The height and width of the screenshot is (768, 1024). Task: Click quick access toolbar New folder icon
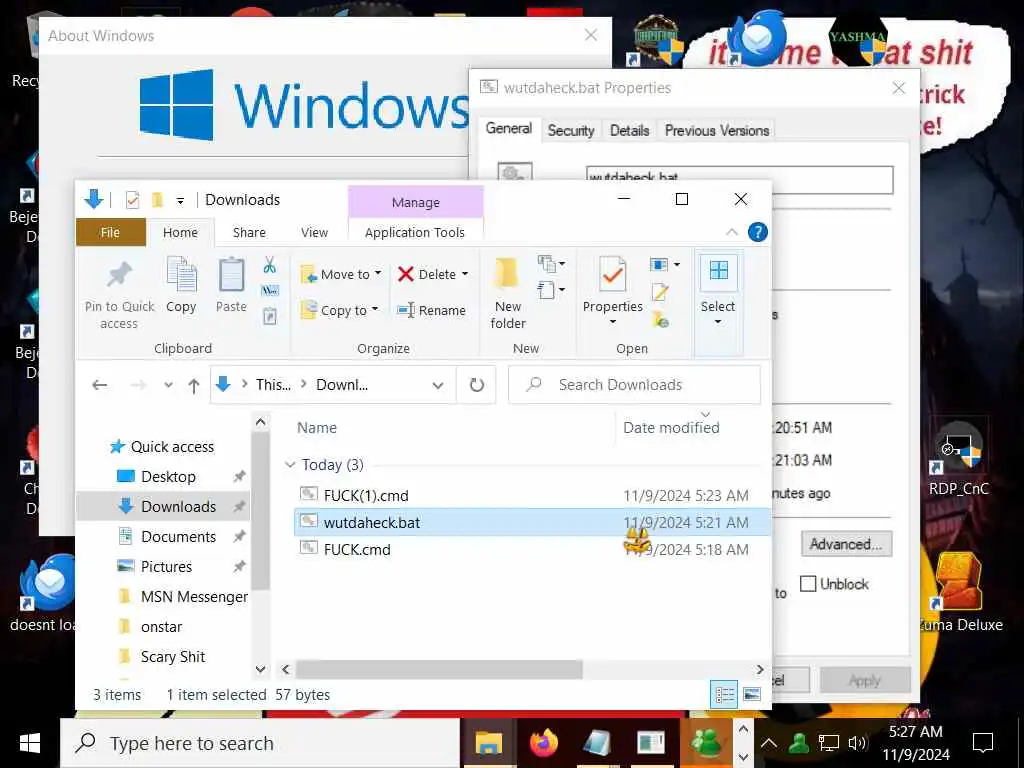[157, 200]
